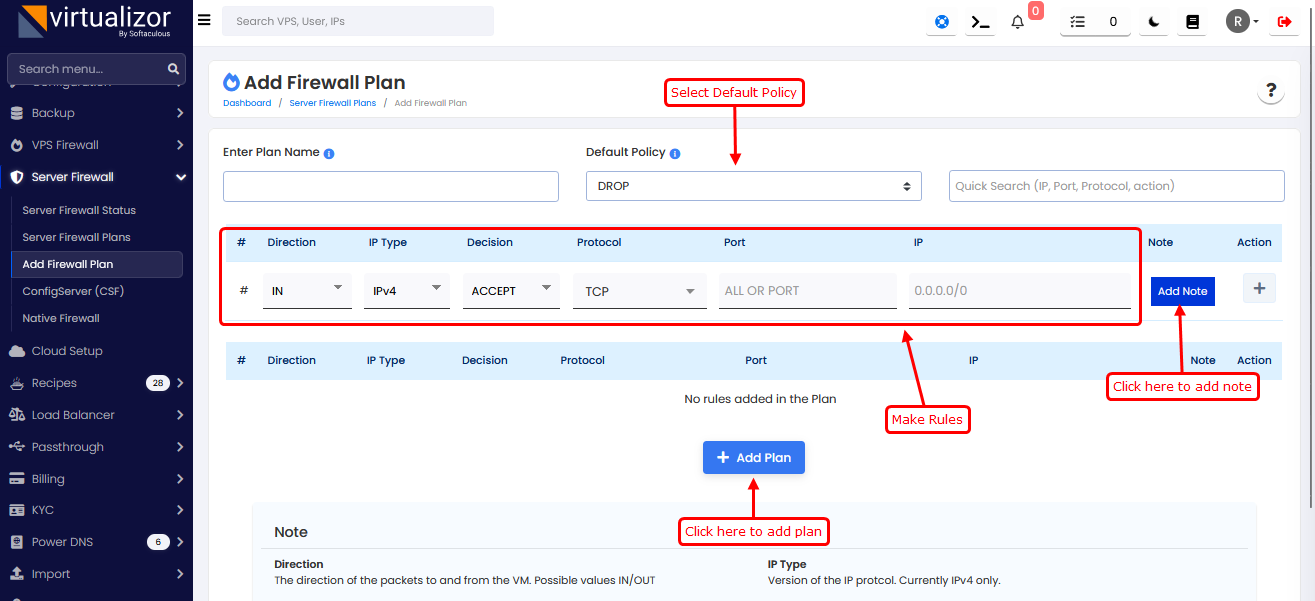Open the Default Policy DROP dropdown
Screen dimensions: 1315x601
(x=753, y=186)
